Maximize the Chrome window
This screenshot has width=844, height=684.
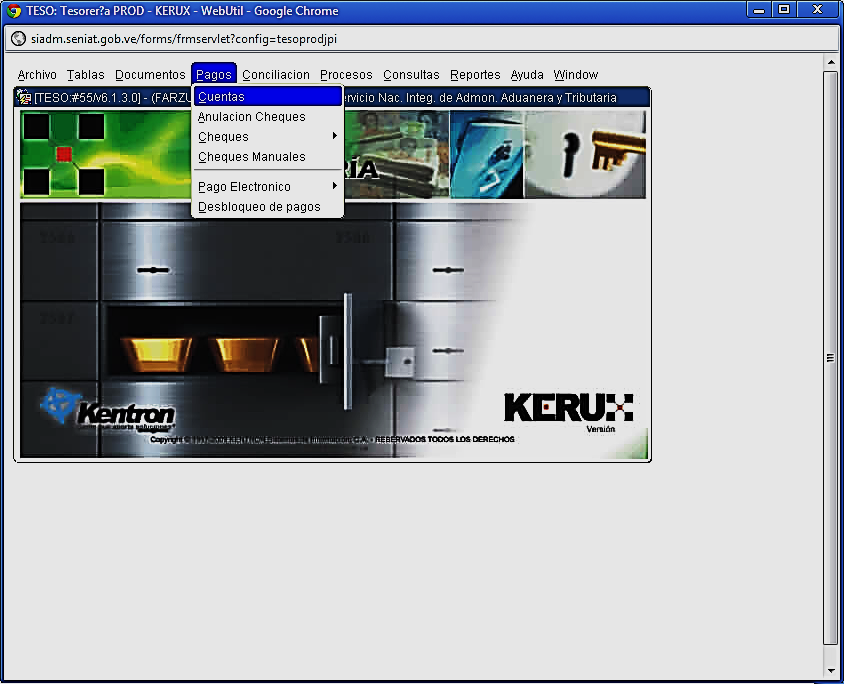click(784, 10)
